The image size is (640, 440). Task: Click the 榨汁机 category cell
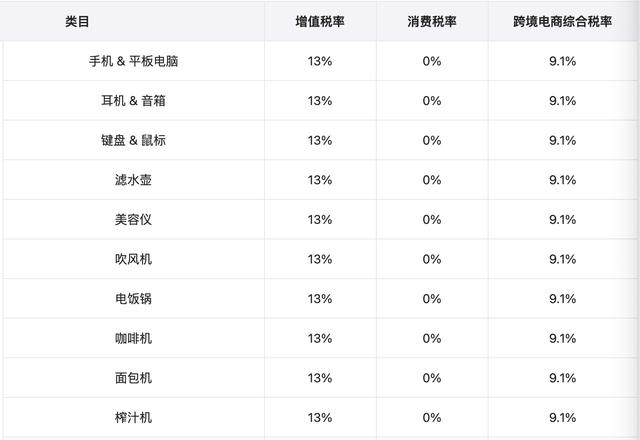click(133, 417)
